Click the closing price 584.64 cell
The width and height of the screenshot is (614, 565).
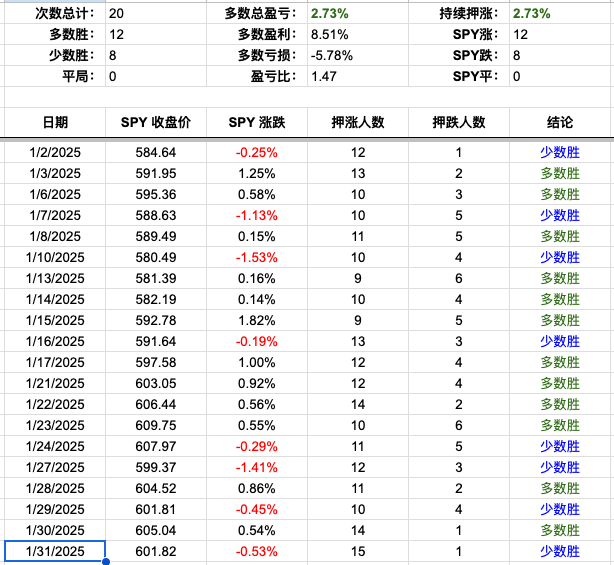pyautogui.click(x=156, y=153)
